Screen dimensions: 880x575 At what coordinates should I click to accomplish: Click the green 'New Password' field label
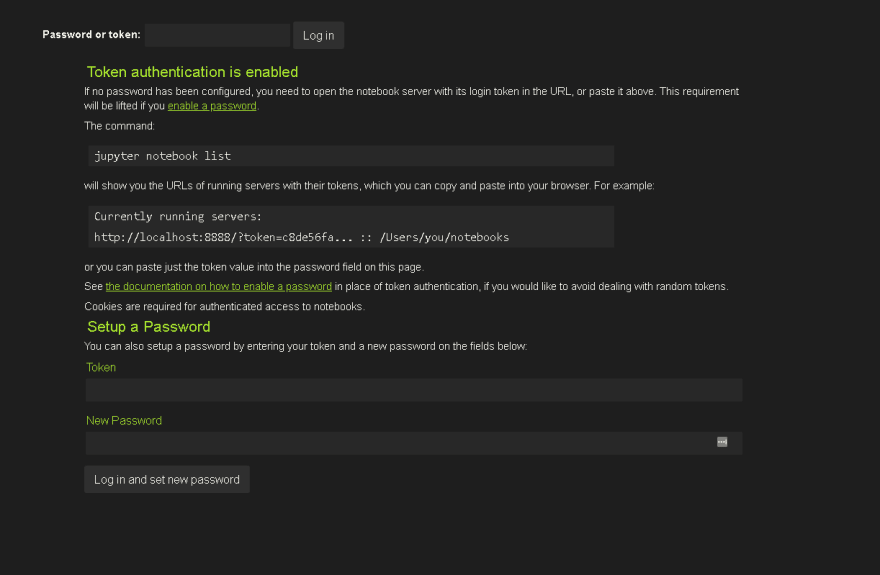pyautogui.click(x=124, y=421)
